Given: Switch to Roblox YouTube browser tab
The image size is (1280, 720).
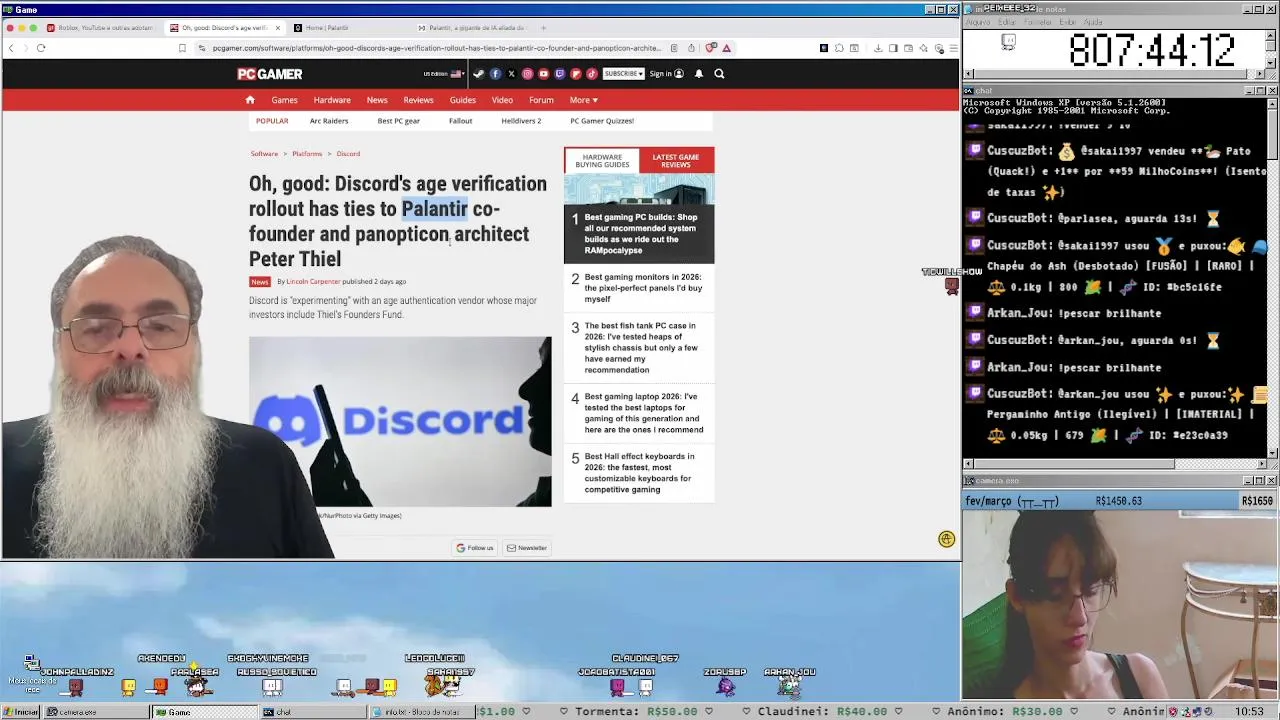Looking at the screenshot, I should pos(100,28).
